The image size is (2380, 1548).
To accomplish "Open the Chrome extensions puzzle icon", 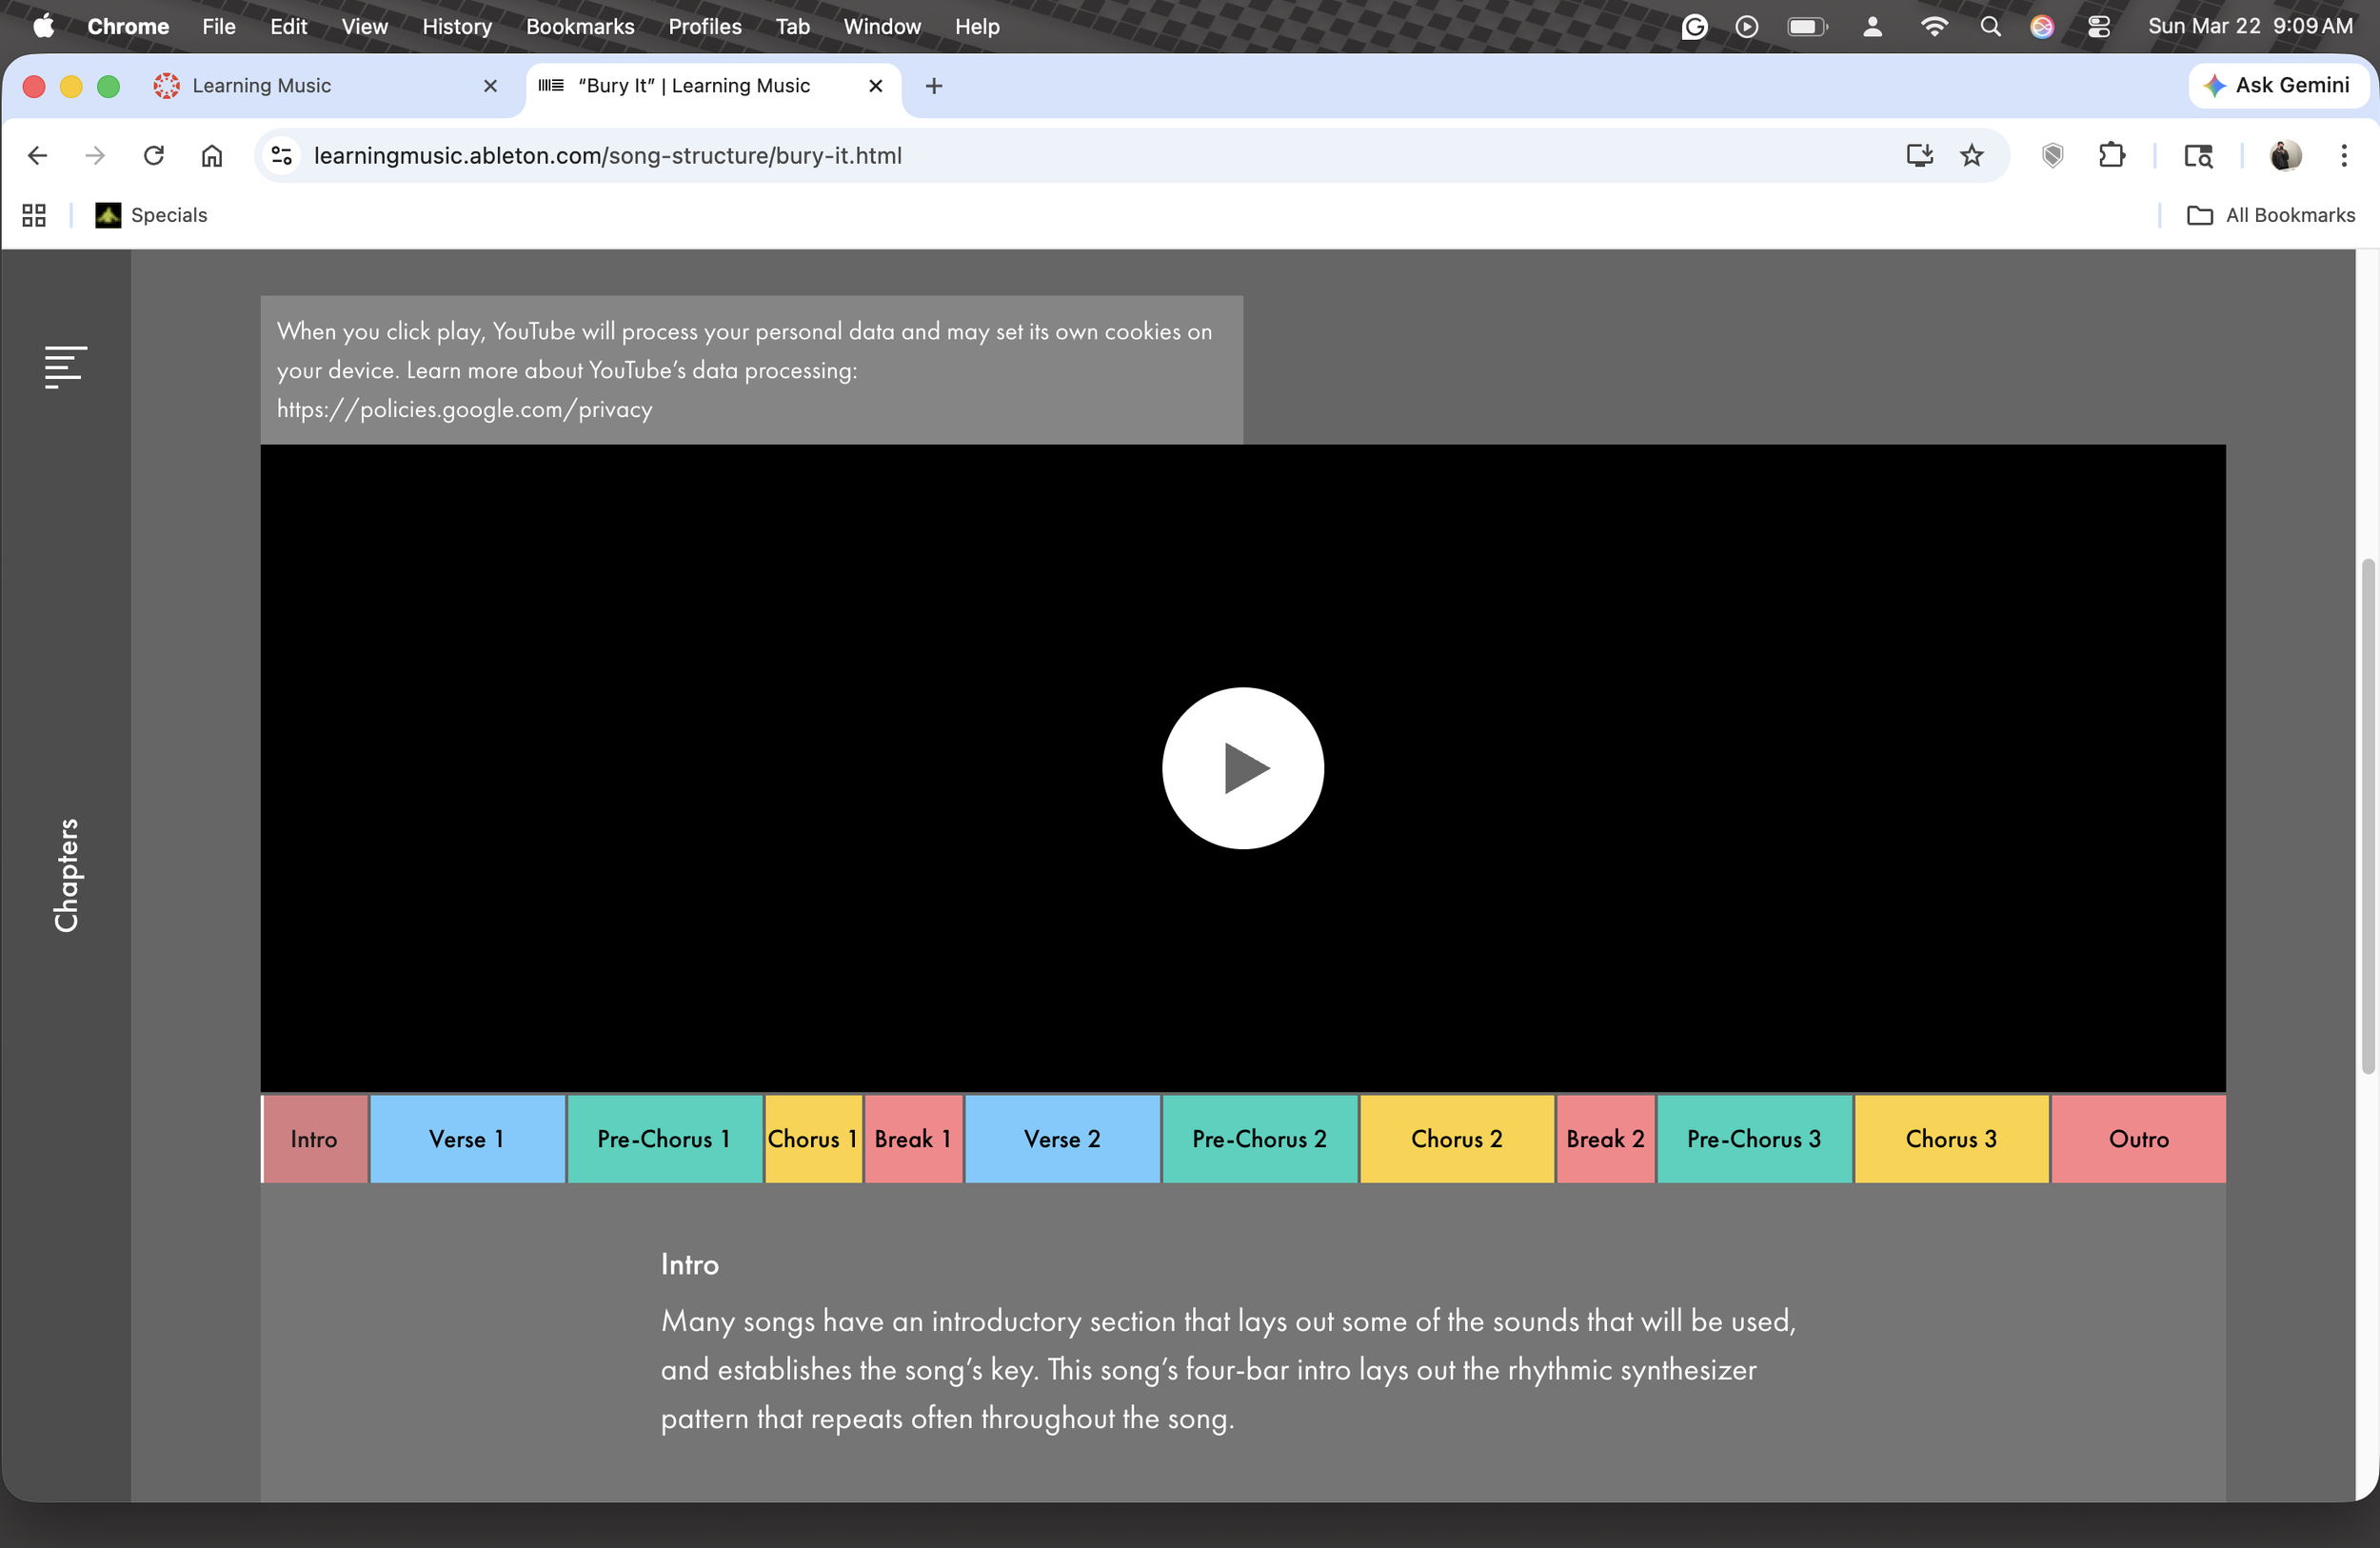I will [2111, 156].
